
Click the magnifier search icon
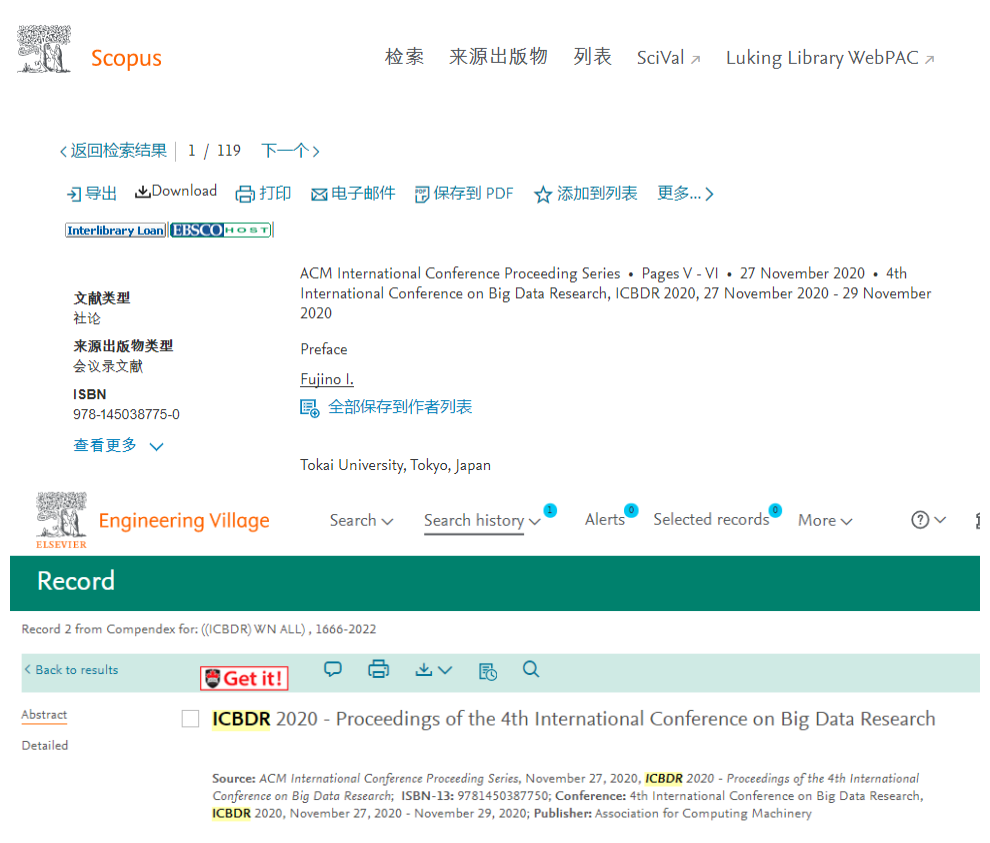531,669
